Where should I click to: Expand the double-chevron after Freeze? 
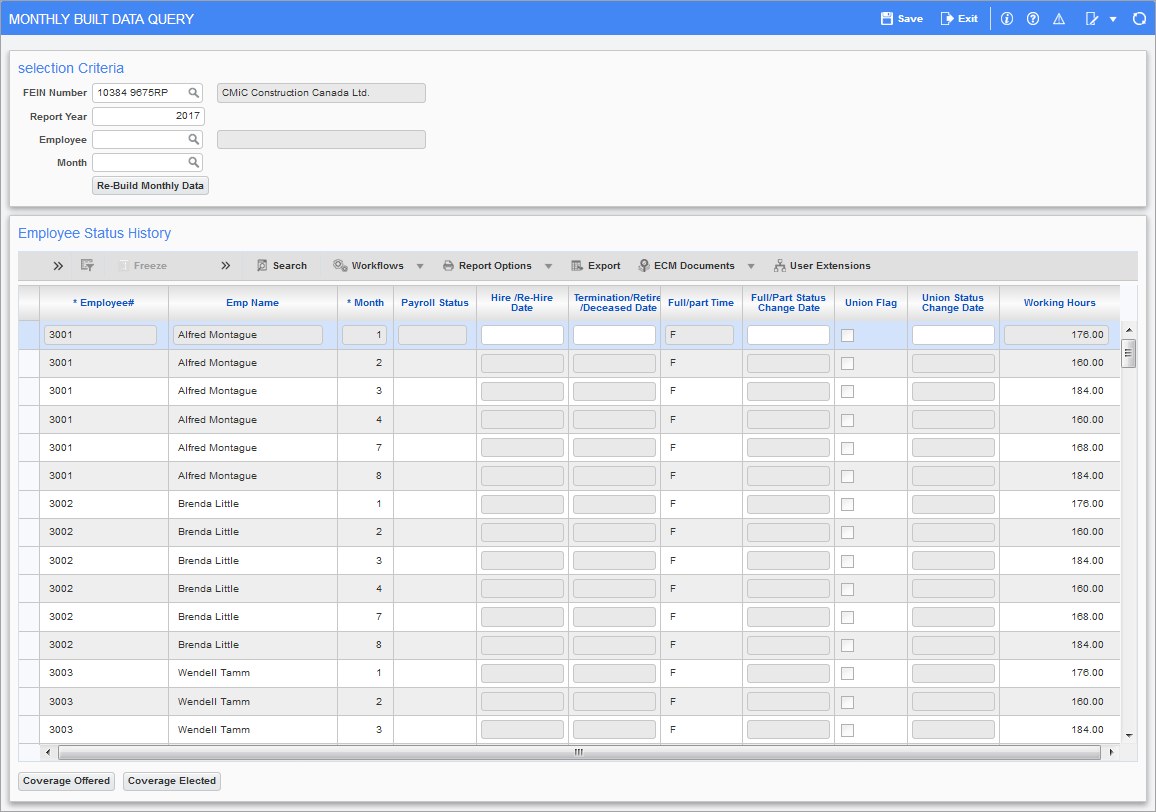click(x=226, y=266)
